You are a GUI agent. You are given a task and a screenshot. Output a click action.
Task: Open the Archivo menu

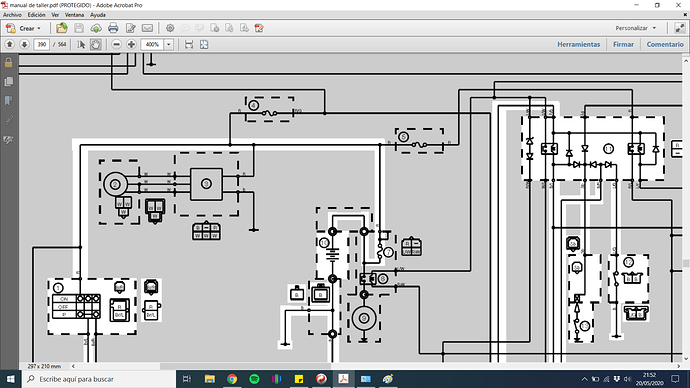pyautogui.click(x=12, y=15)
